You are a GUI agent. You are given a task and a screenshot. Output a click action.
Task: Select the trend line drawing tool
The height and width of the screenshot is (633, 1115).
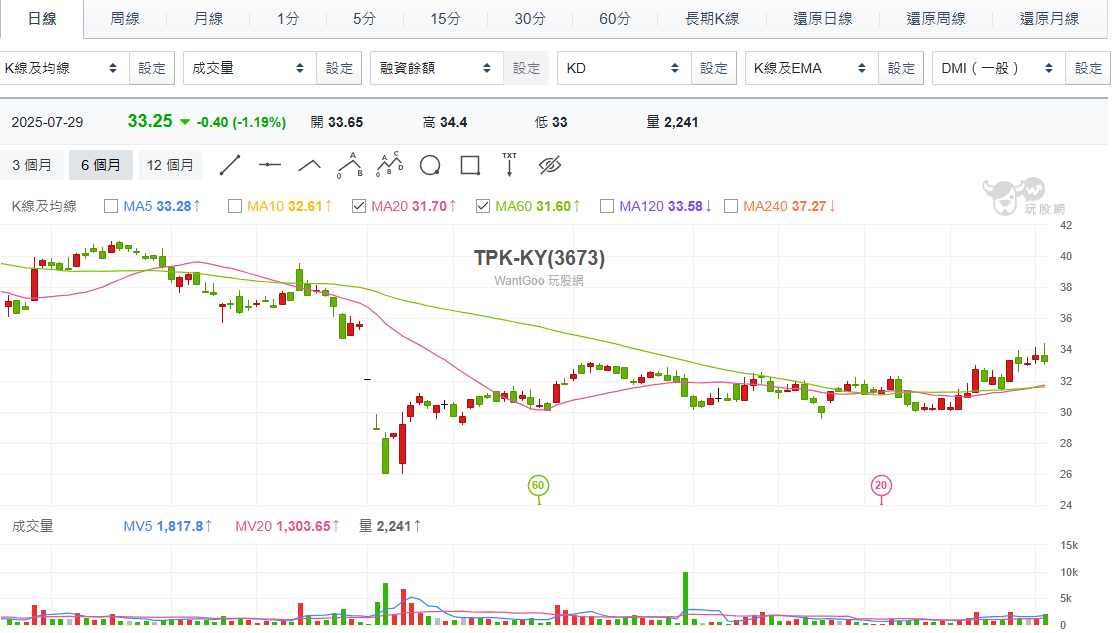[x=230, y=165]
